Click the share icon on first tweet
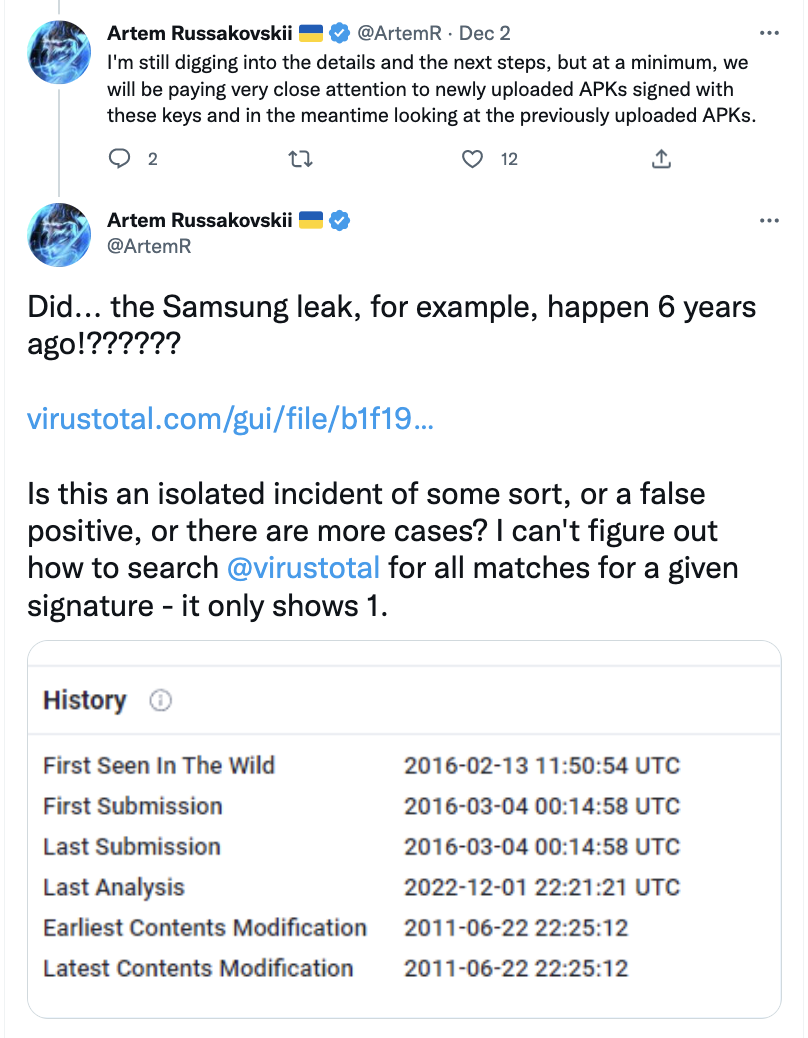Screen dimensions: 808x1038 pyautogui.click(x=660, y=158)
